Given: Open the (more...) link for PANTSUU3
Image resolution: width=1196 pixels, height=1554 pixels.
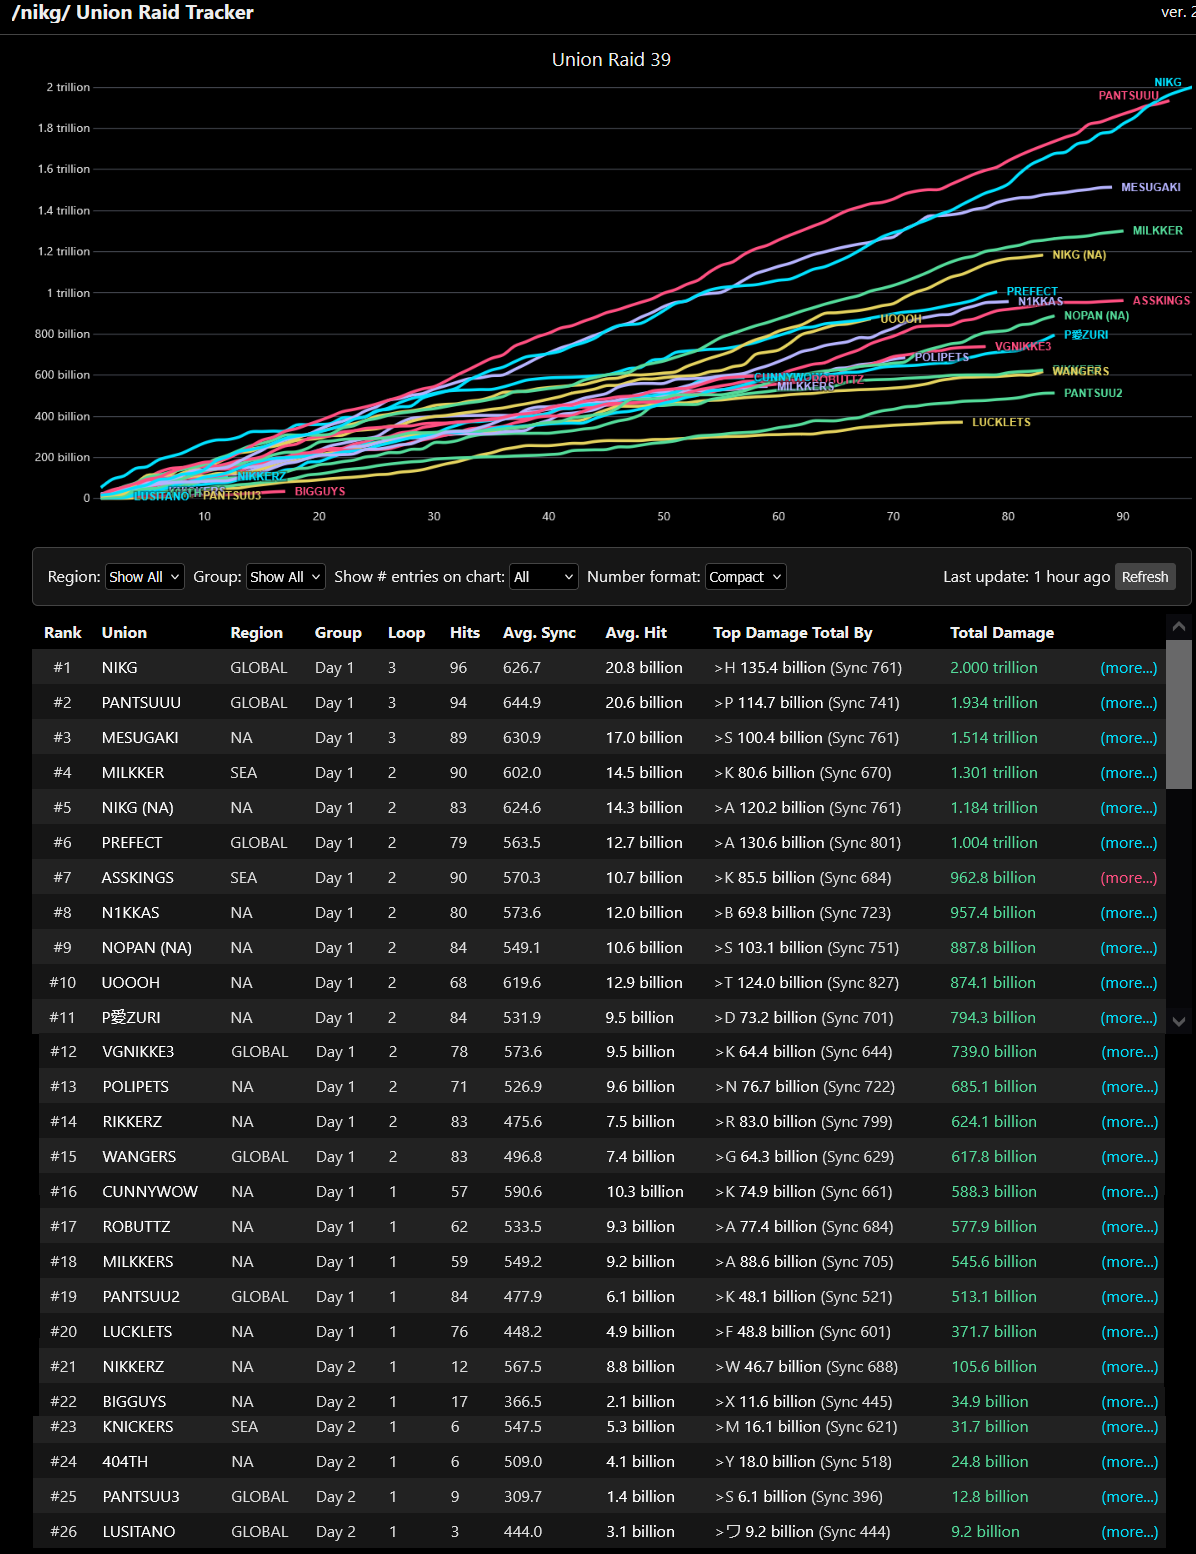Looking at the screenshot, I should tap(1130, 1497).
